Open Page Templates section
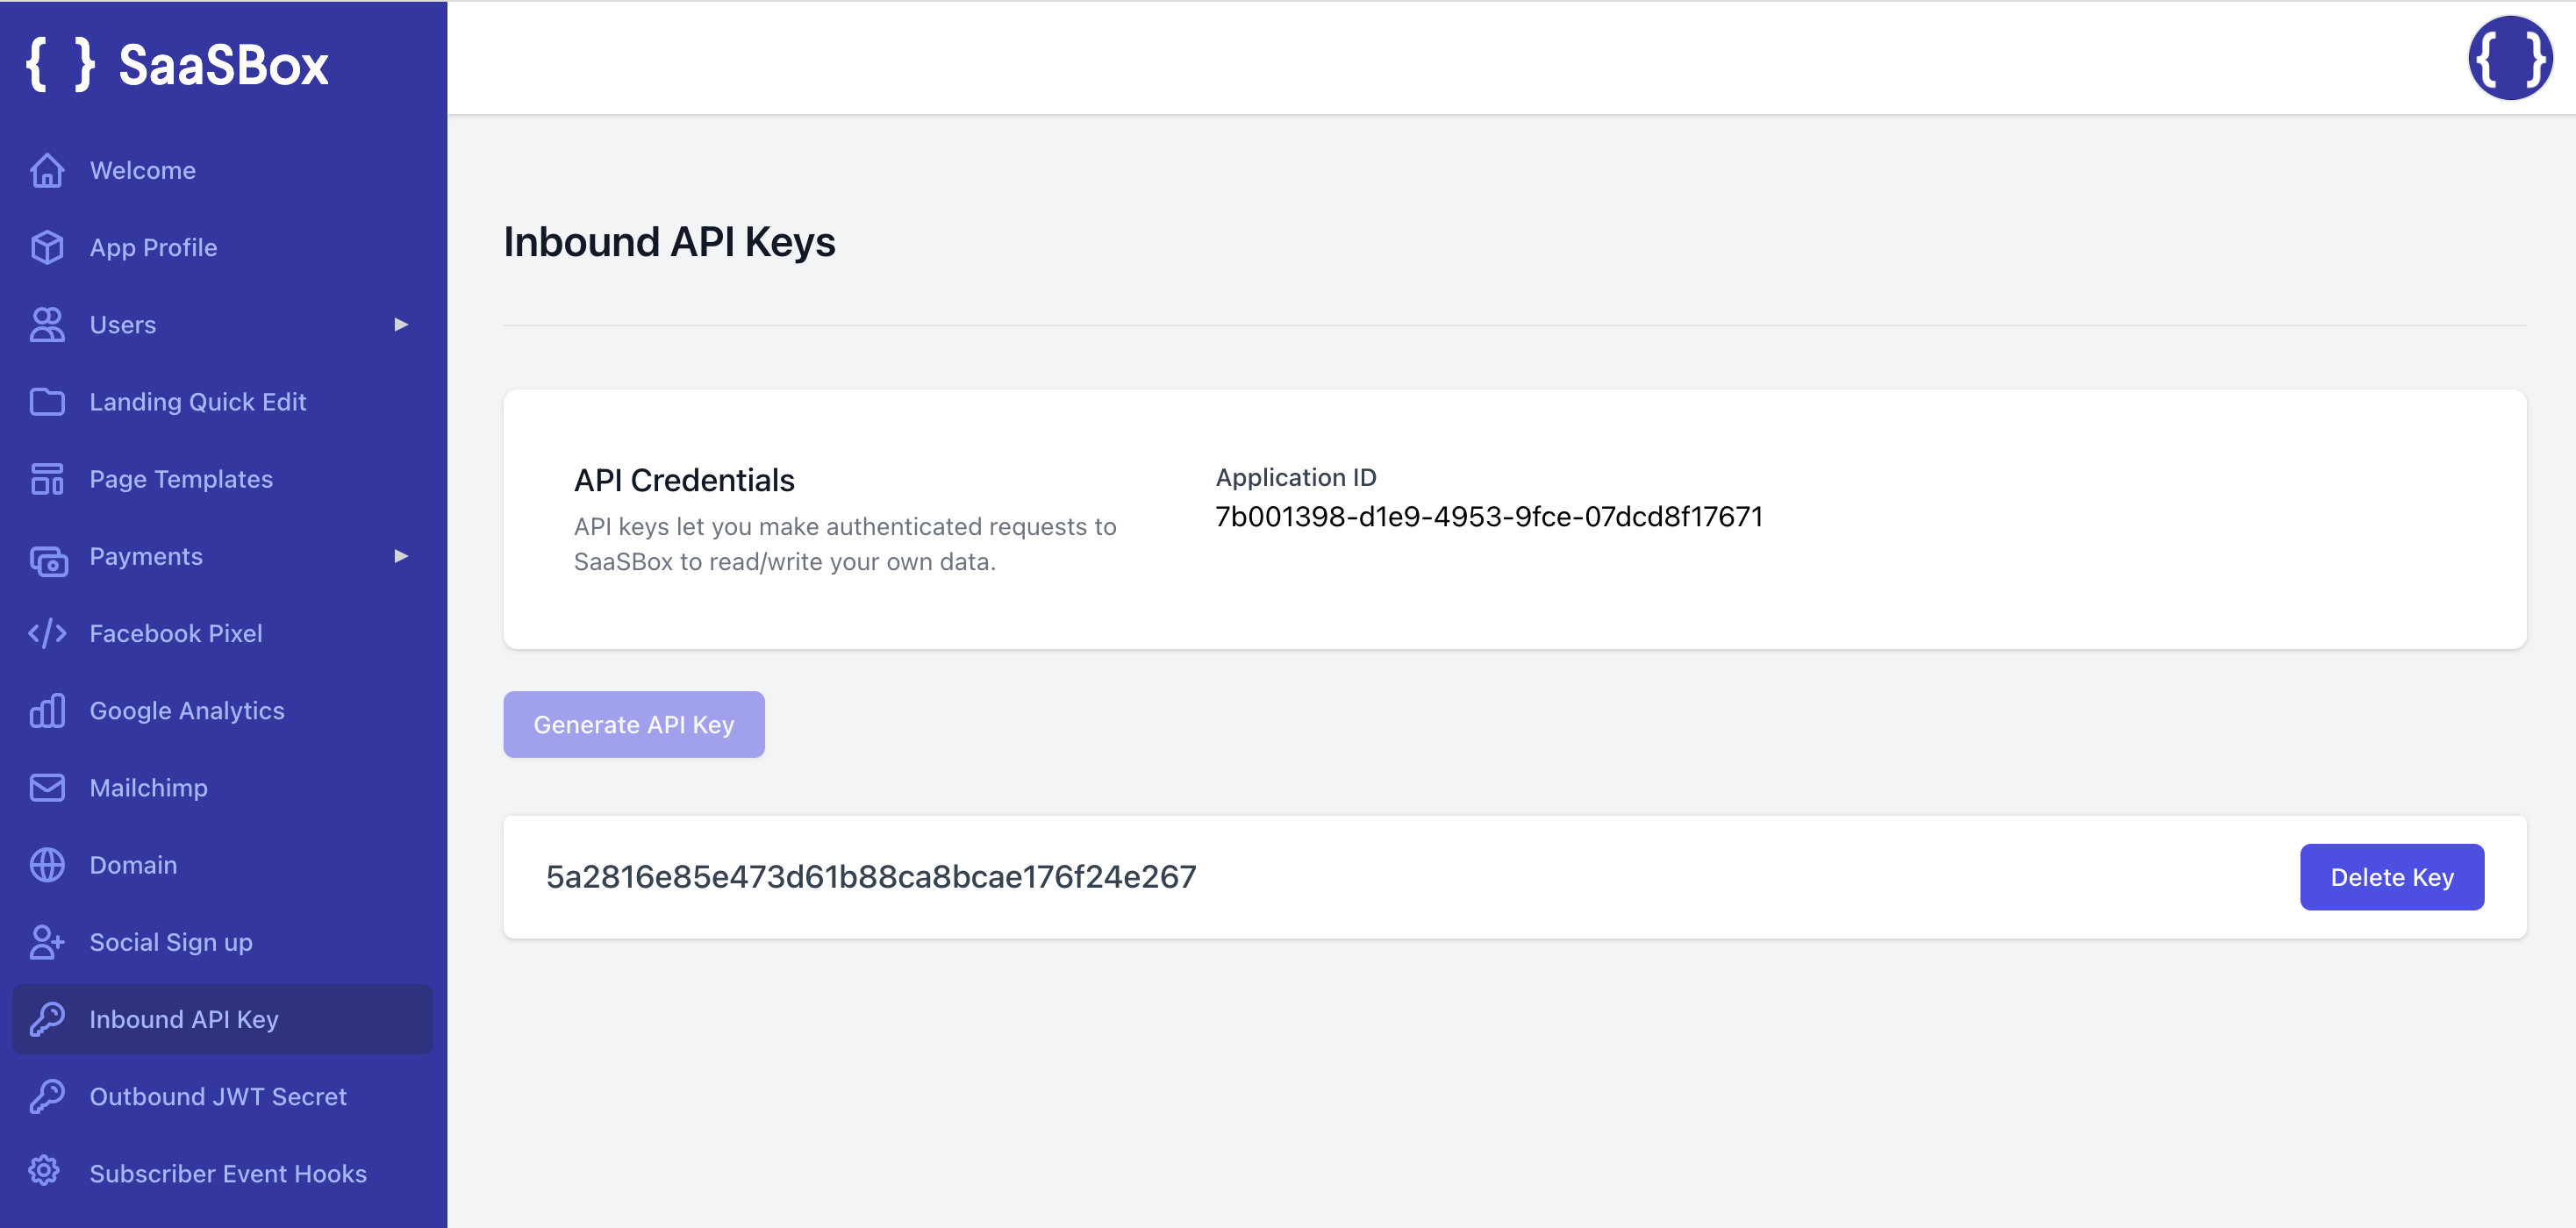The image size is (2576, 1228). click(x=222, y=478)
